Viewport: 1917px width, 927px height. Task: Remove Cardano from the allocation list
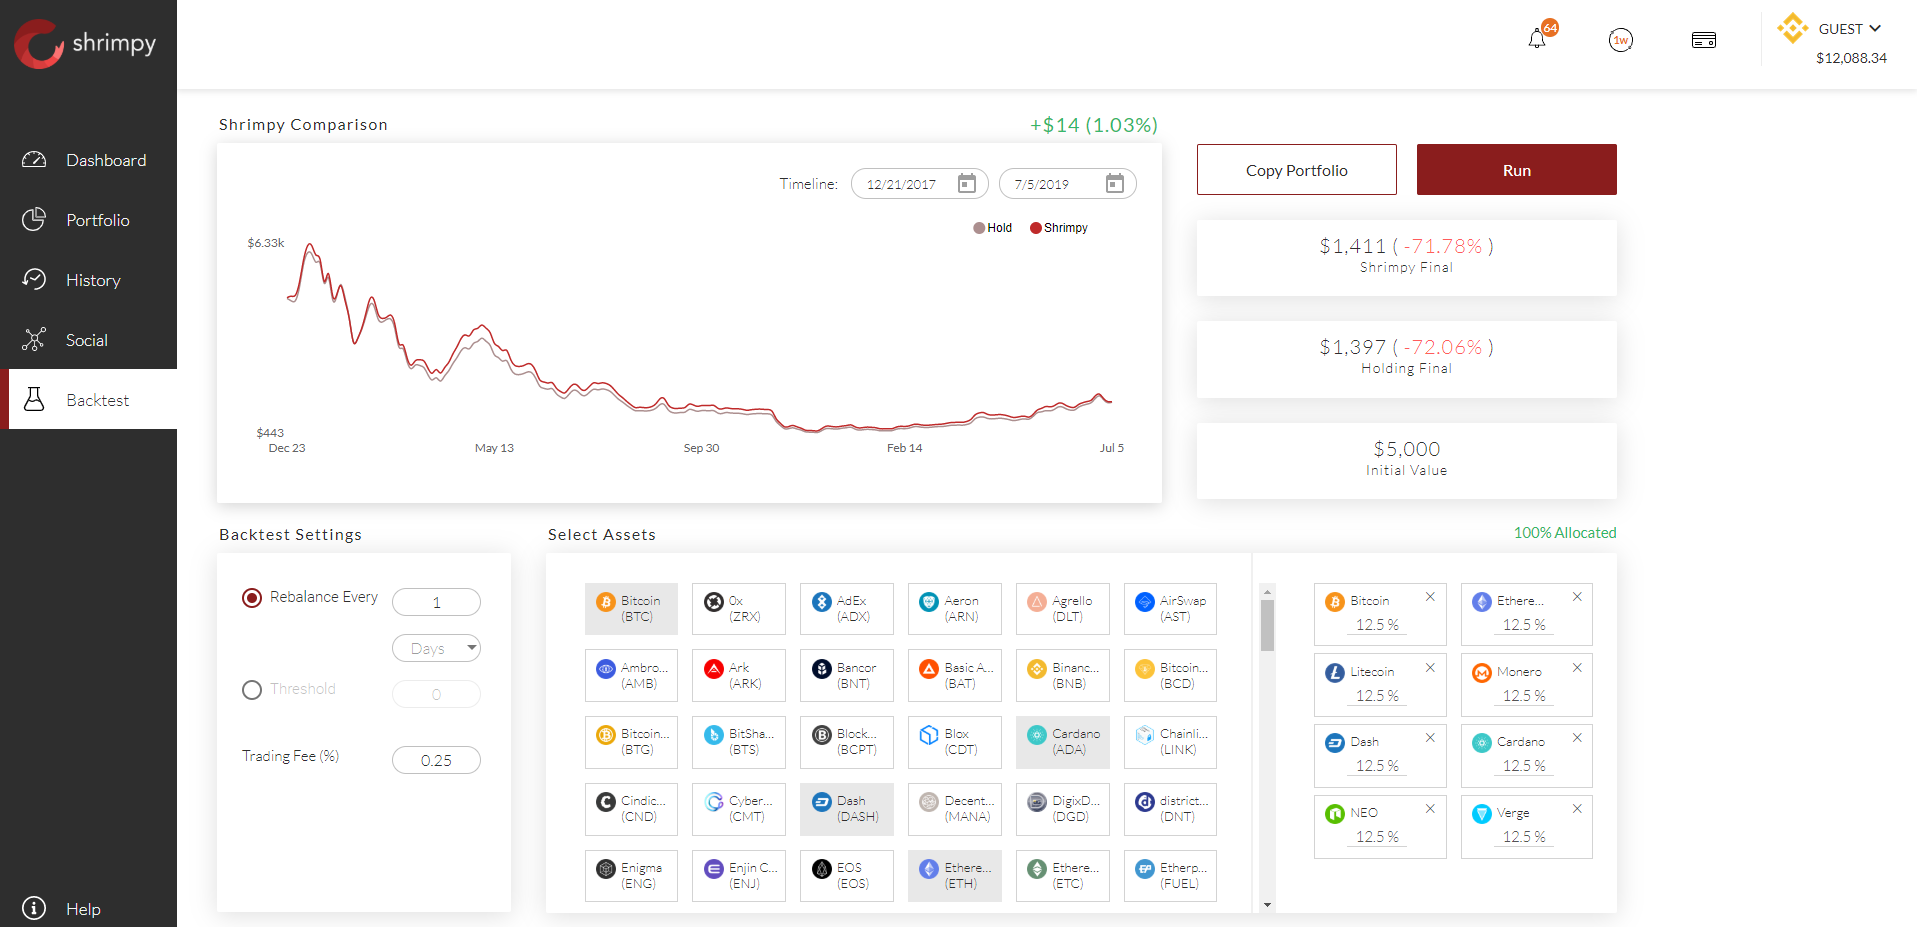point(1577,738)
